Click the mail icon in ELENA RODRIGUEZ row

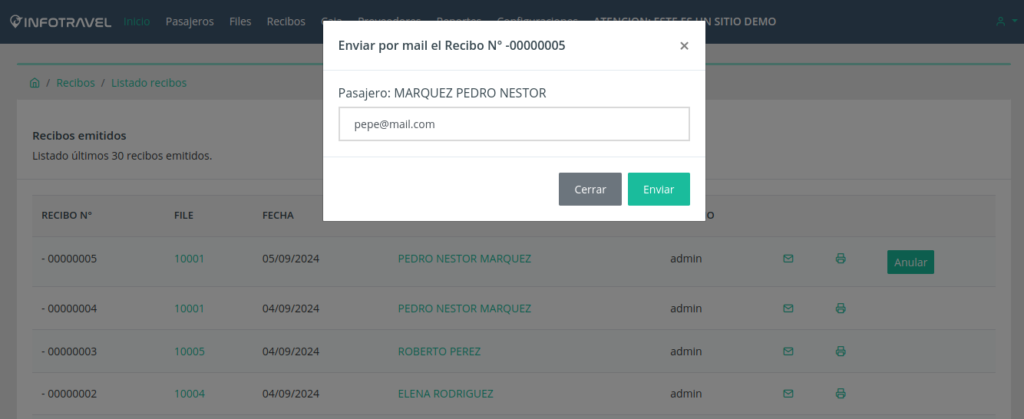point(788,394)
